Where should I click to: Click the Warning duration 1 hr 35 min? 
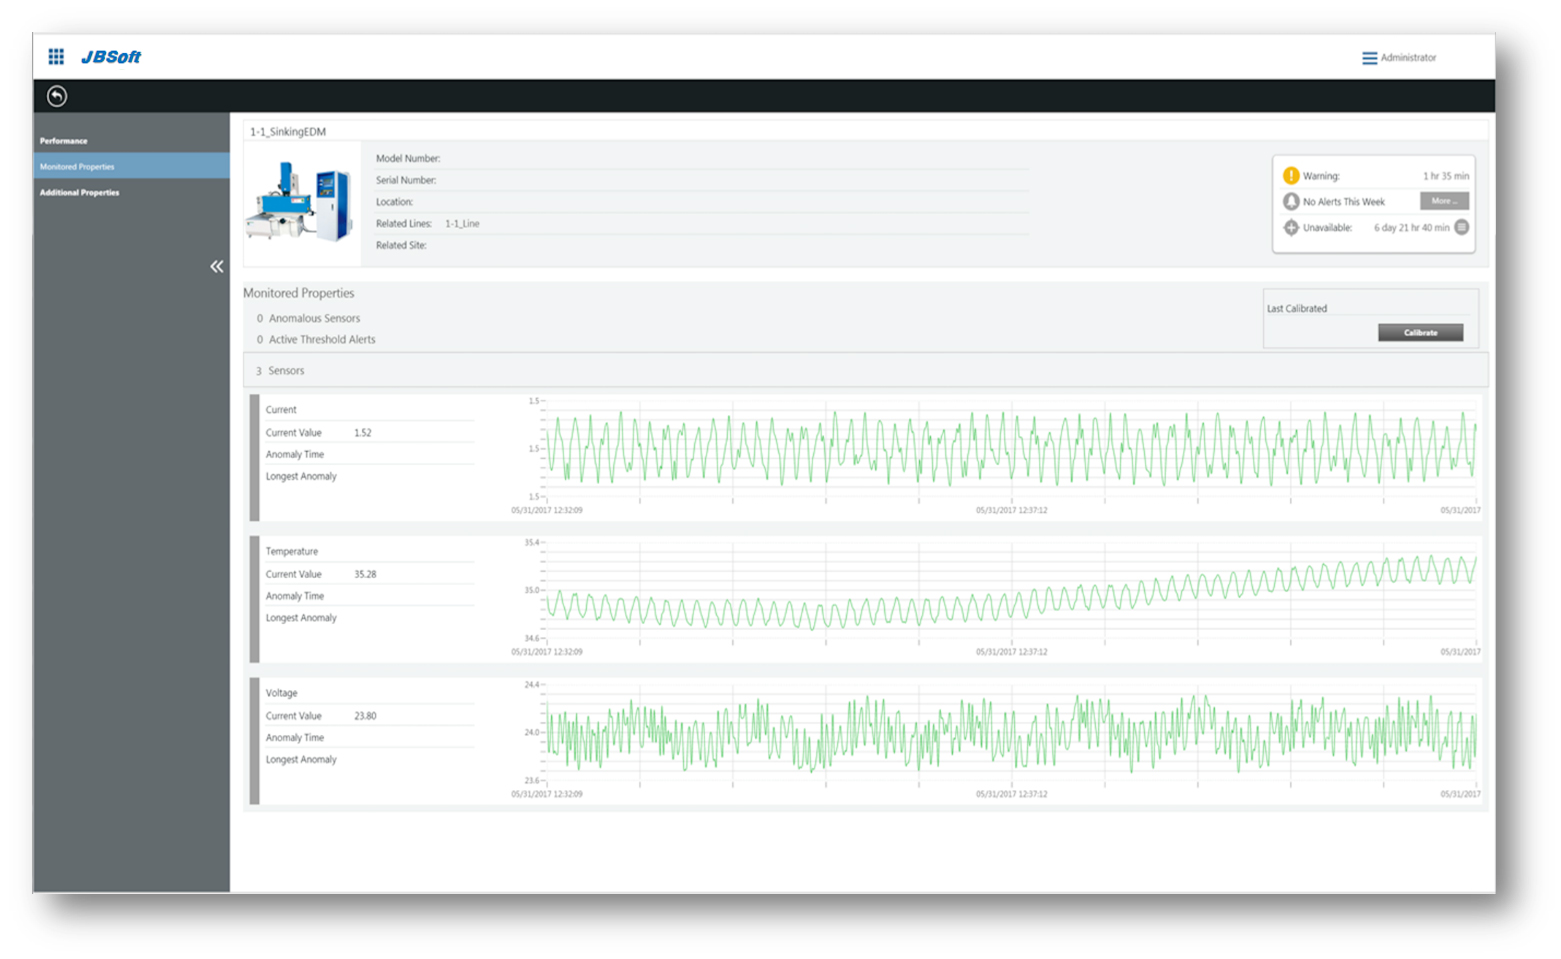1446,176
